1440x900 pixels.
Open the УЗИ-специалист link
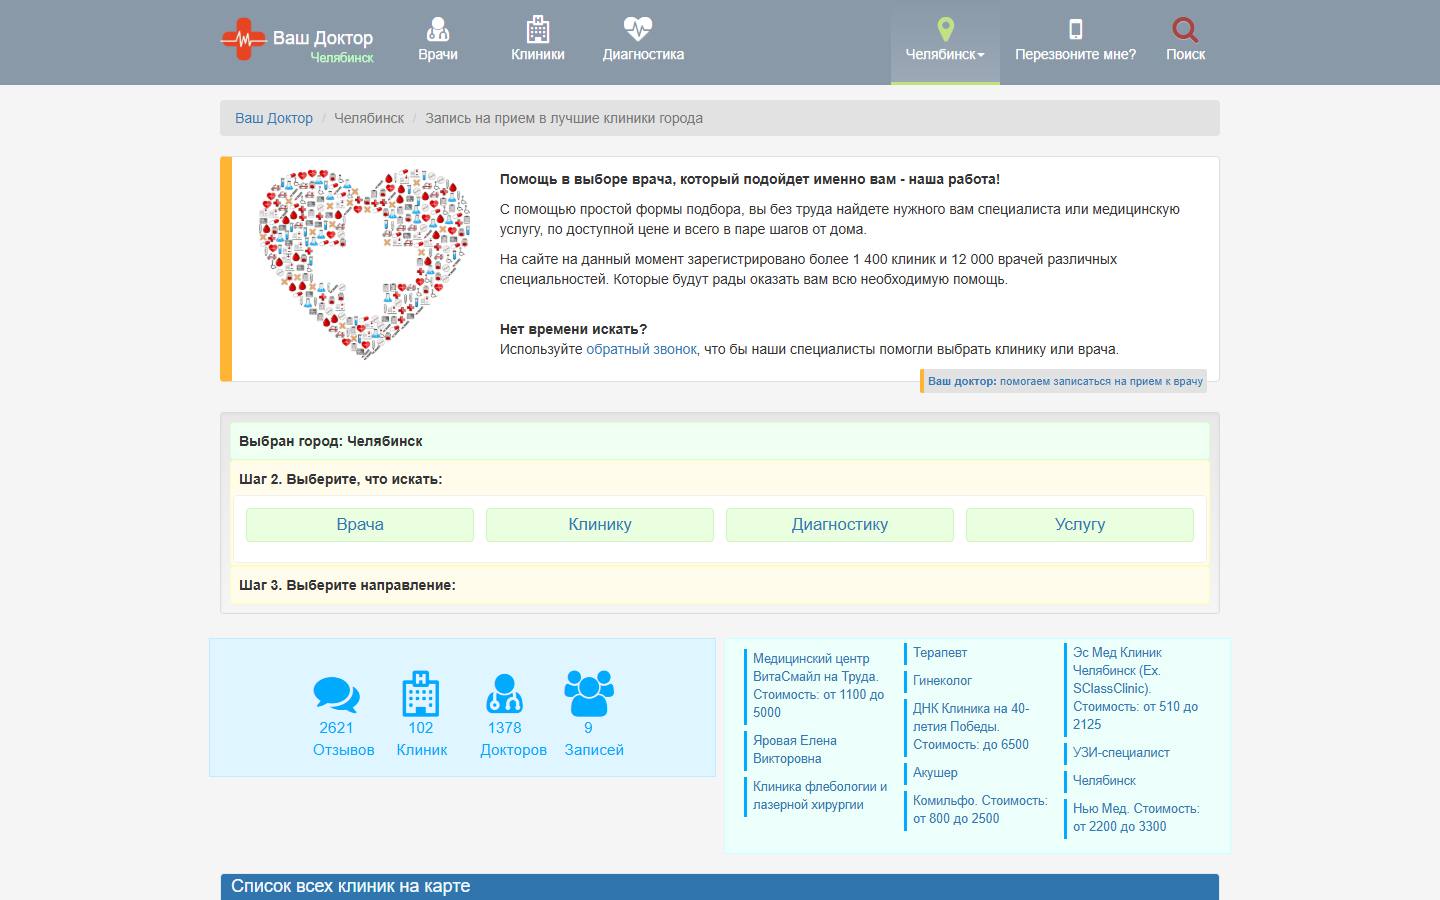click(x=1121, y=752)
